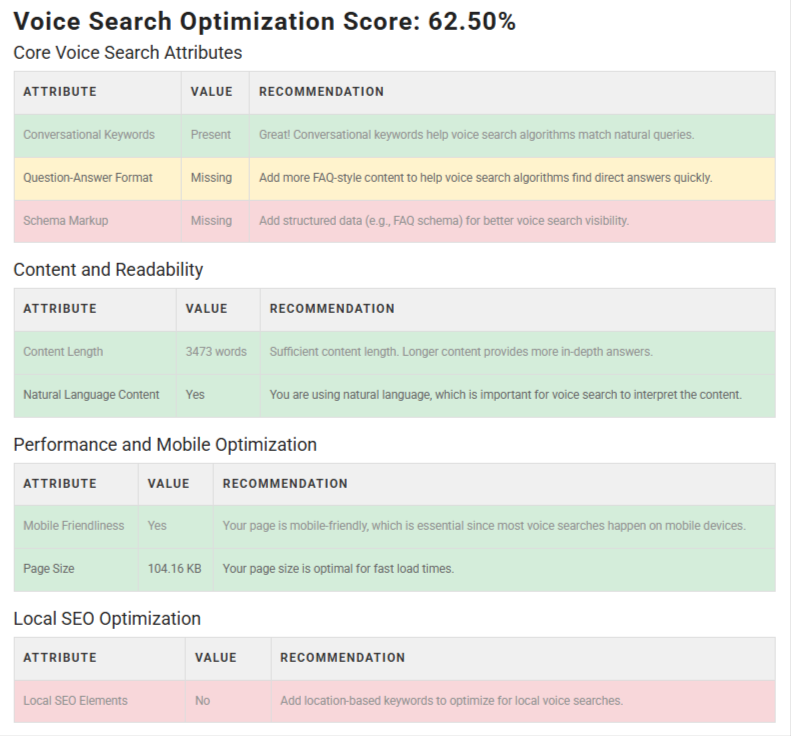Select the Question-Answer Format attribute cell
The width and height of the screenshot is (791, 736).
tap(88, 178)
